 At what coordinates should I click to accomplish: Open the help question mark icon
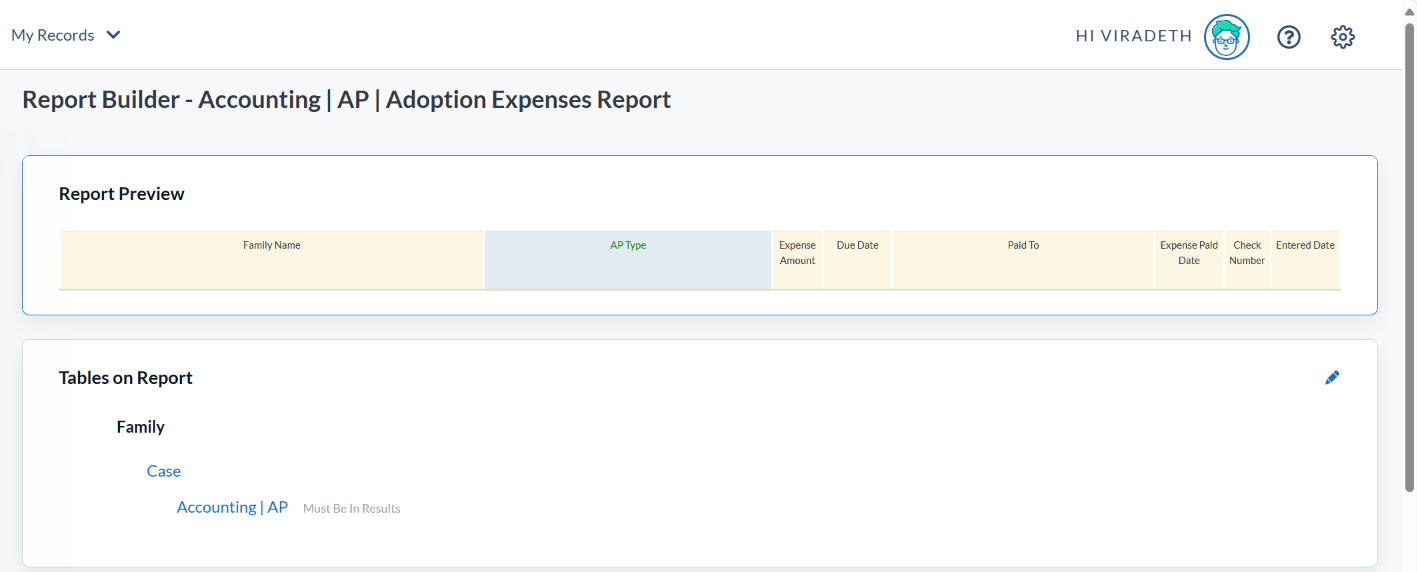tap(1289, 37)
